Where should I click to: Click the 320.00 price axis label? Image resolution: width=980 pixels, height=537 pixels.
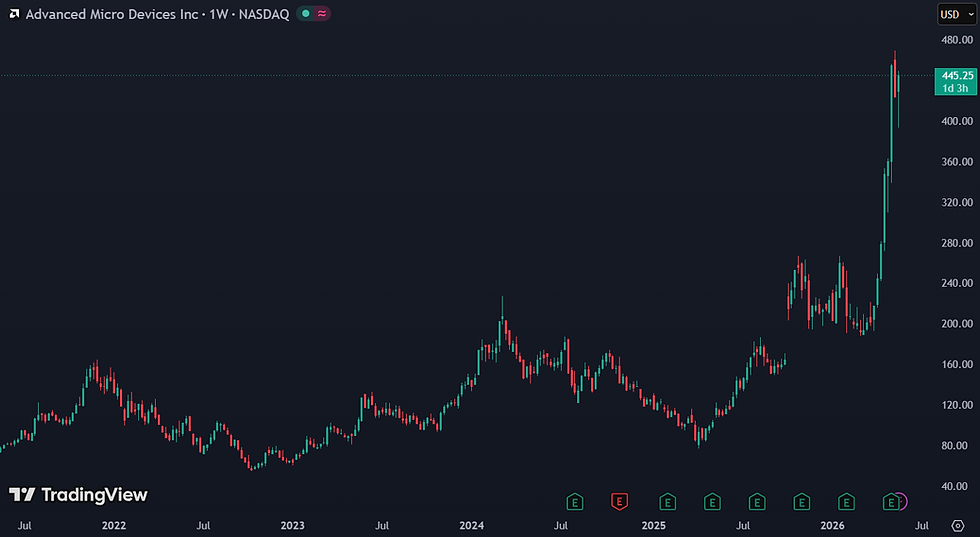pyautogui.click(x=957, y=203)
